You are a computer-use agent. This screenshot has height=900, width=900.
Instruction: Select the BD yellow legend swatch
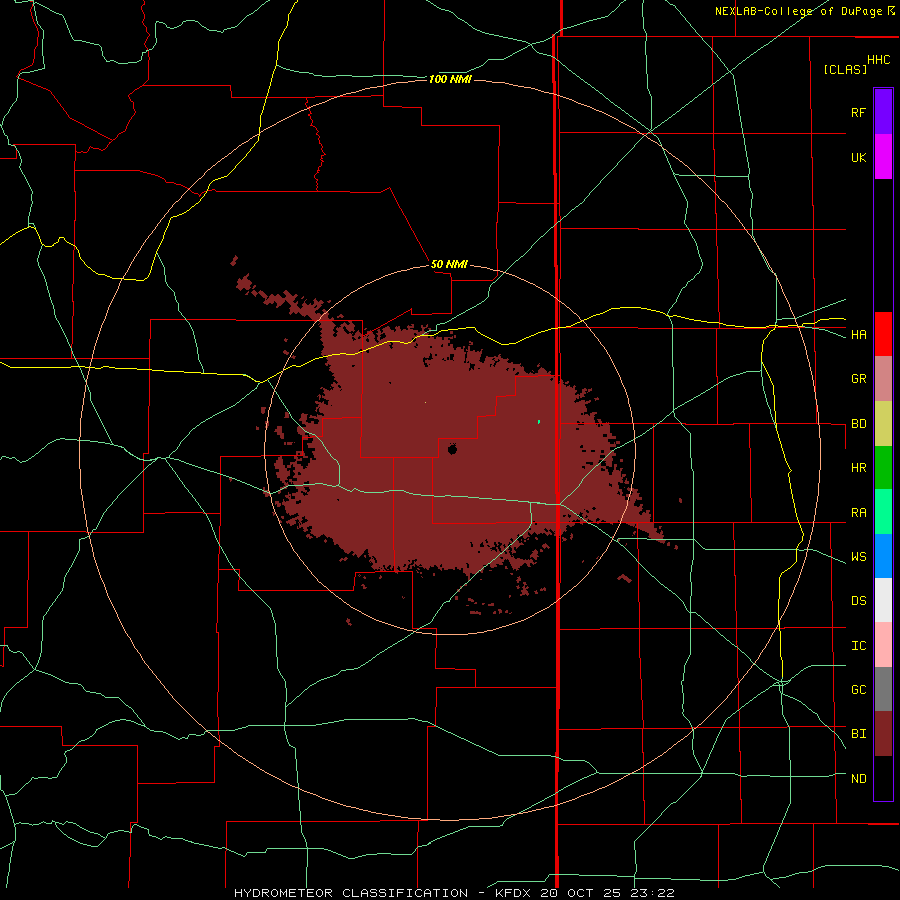coord(883,424)
